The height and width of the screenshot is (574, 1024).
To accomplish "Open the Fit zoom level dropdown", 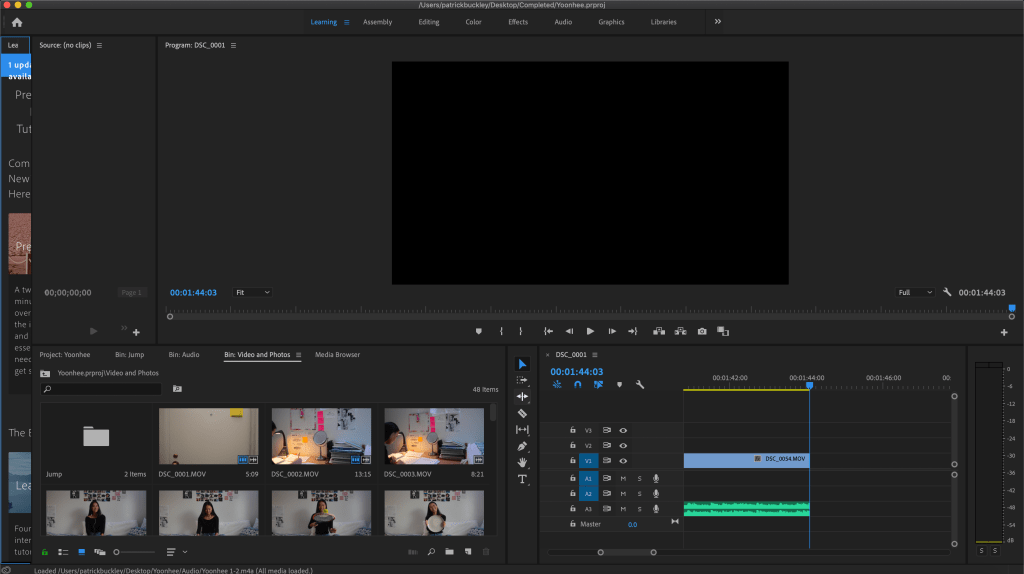I will tap(252, 292).
